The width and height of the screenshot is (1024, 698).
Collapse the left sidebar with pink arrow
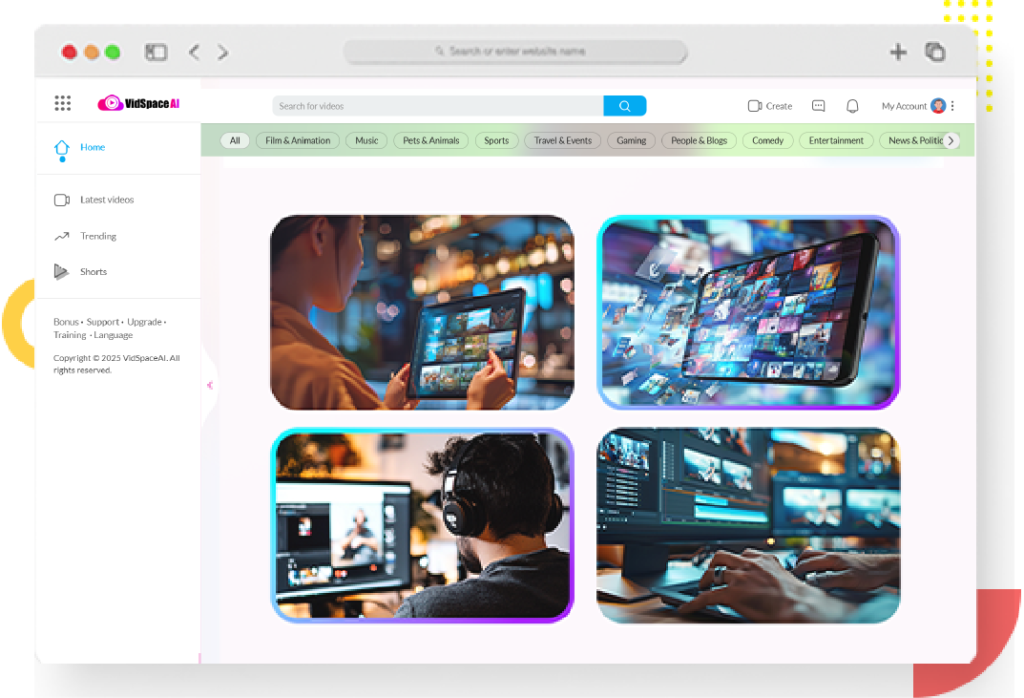click(209, 385)
